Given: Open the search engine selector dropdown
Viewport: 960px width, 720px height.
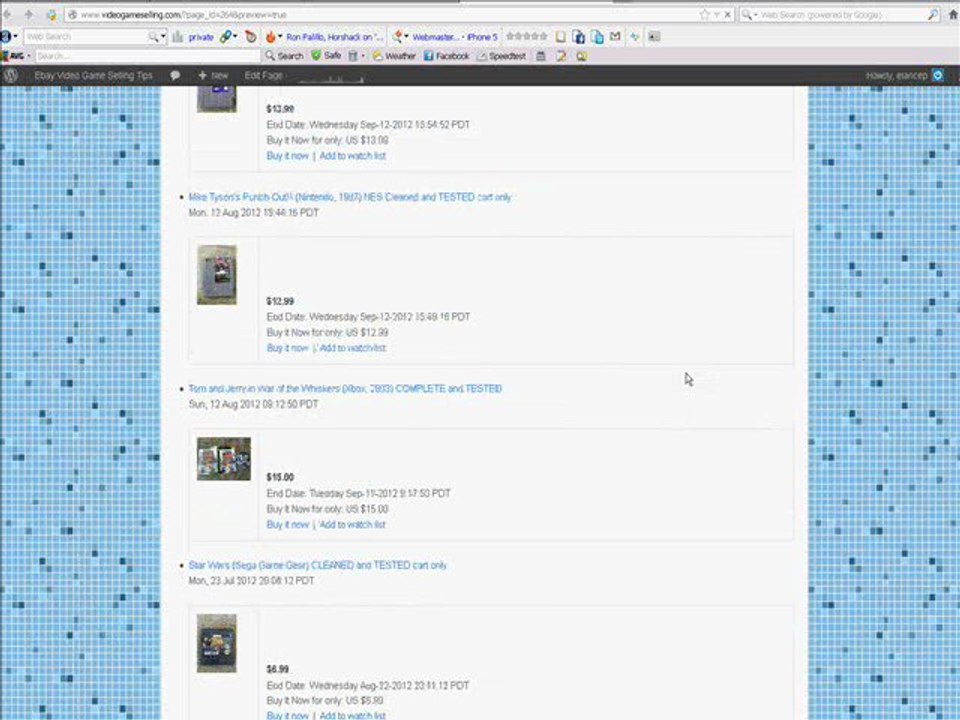Looking at the screenshot, I should [756, 15].
